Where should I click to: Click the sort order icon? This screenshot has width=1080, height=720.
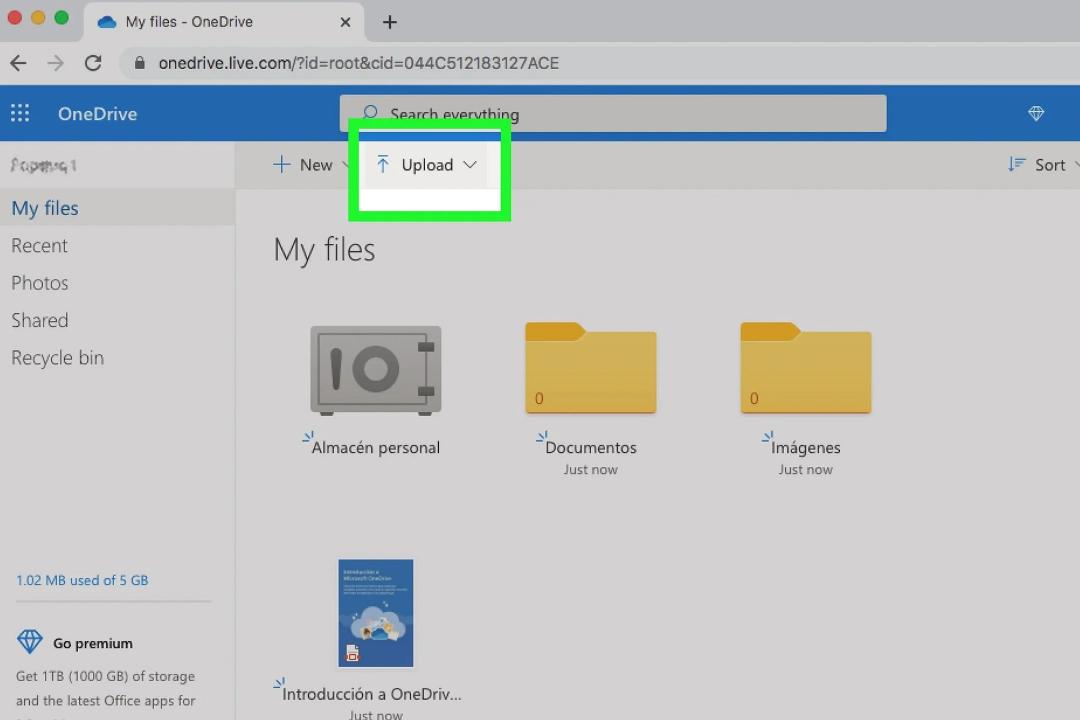pos(1017,164)
